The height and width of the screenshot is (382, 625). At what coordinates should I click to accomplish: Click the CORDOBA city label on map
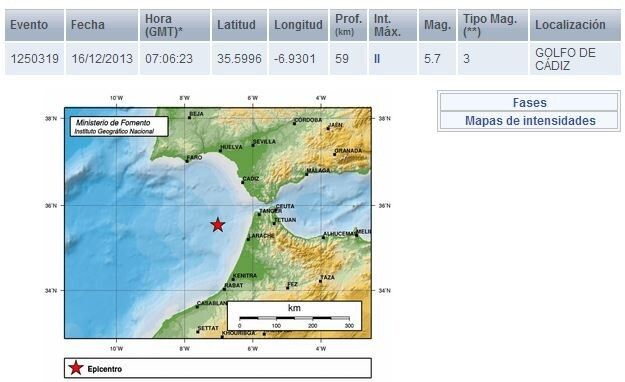pyautogui.click(x=308, y=120)
